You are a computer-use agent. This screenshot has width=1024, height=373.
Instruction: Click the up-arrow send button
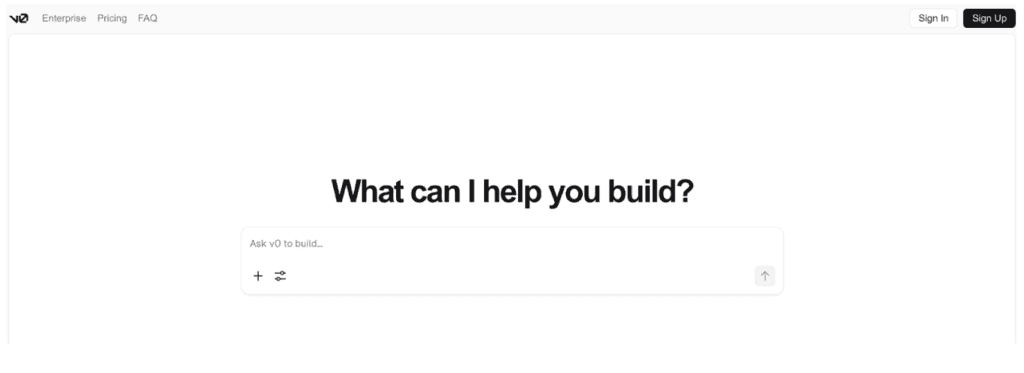[765, 276]
